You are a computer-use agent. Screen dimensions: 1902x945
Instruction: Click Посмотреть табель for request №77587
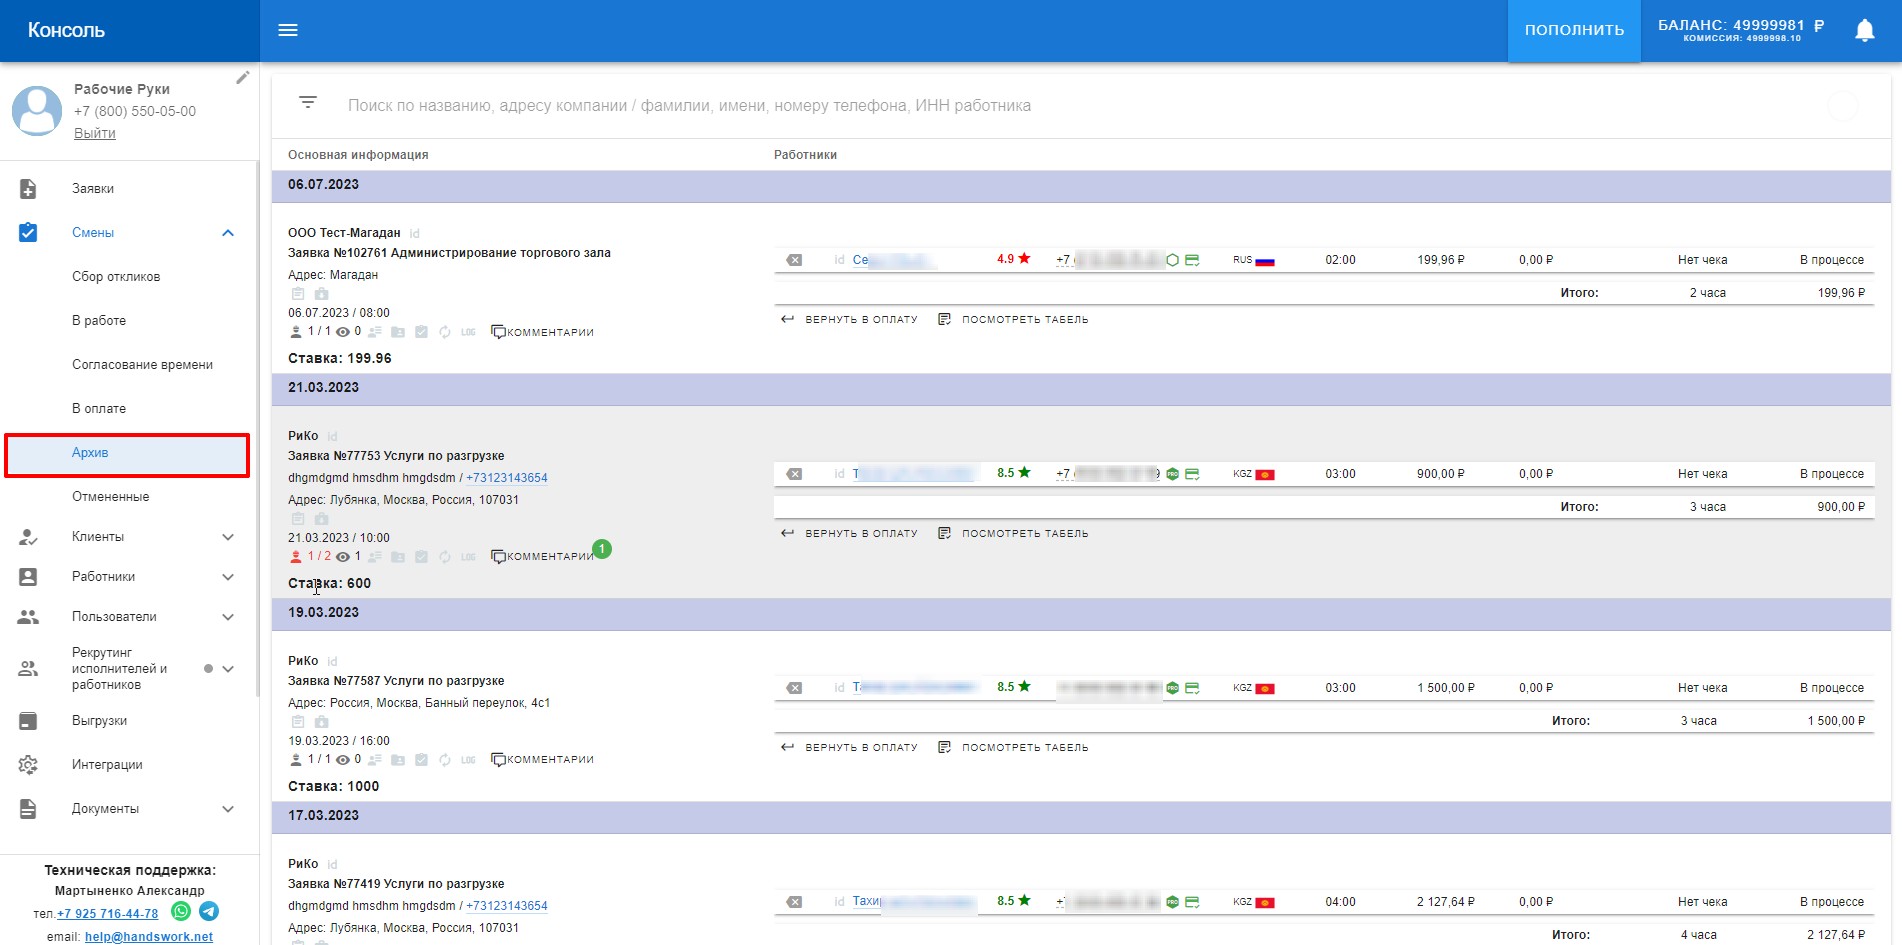click(1013, 748)
